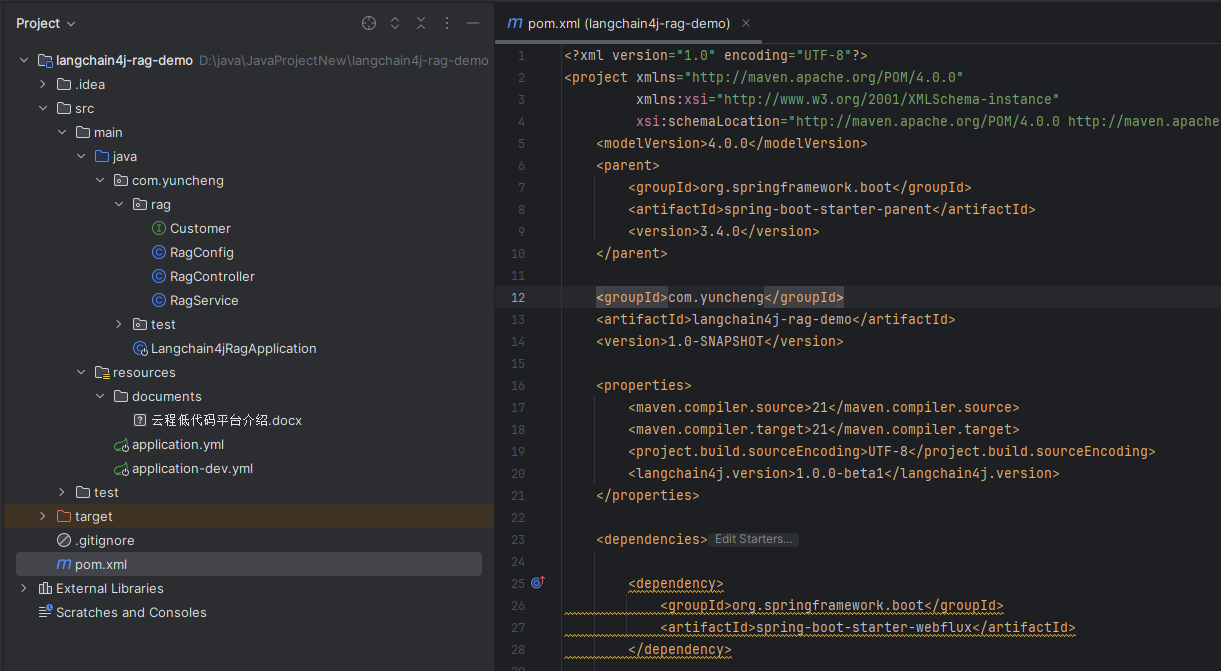
Task: Select 云程低代码平台介绍.docx file
Action: pos(226,420)
